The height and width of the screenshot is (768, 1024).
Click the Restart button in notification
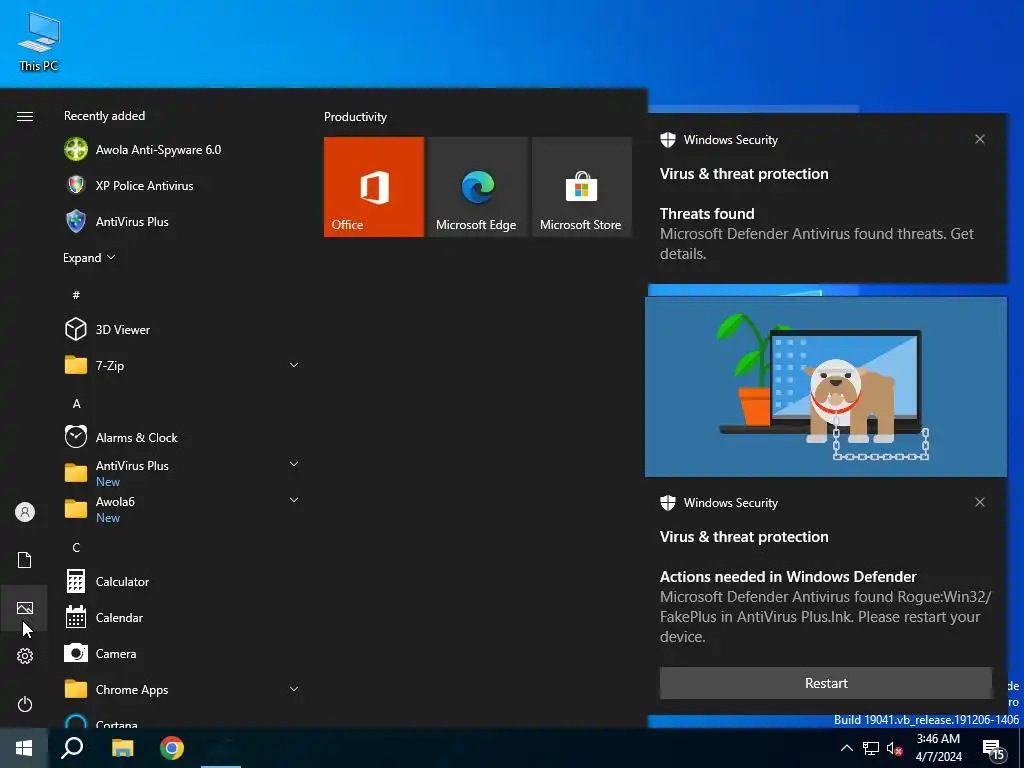pos(825,683)
